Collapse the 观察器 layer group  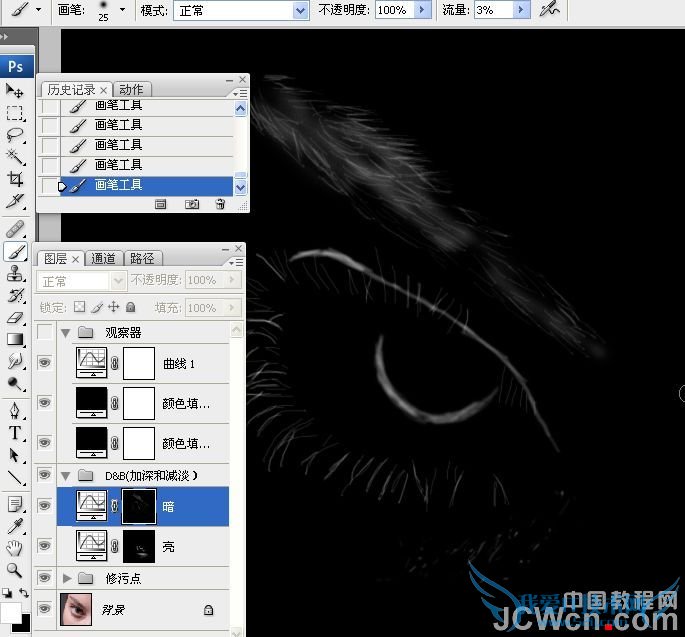[66, 333]
